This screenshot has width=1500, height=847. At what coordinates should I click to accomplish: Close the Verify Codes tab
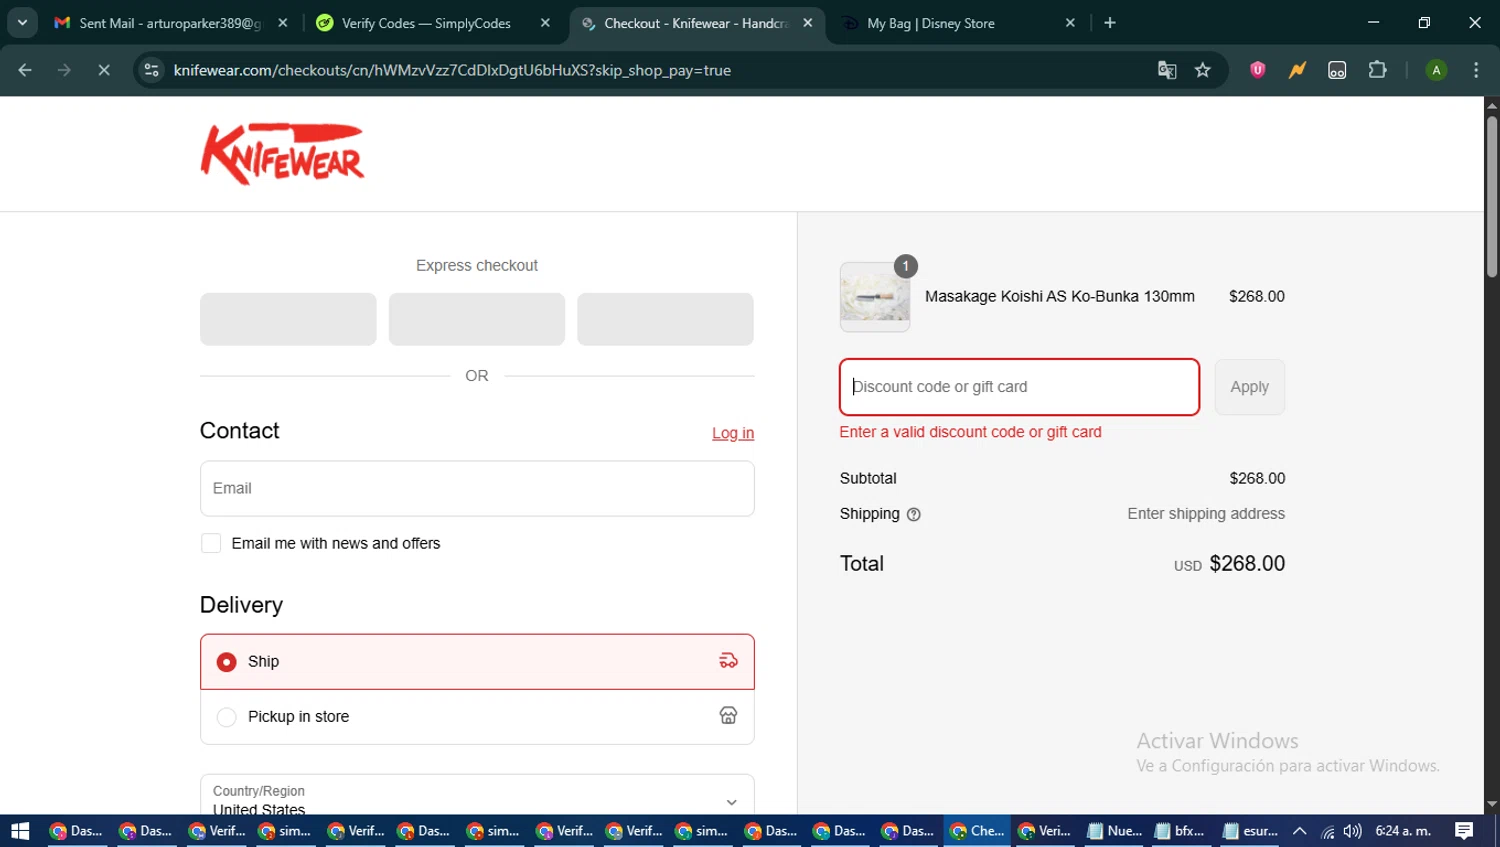(x=545, y=23)
